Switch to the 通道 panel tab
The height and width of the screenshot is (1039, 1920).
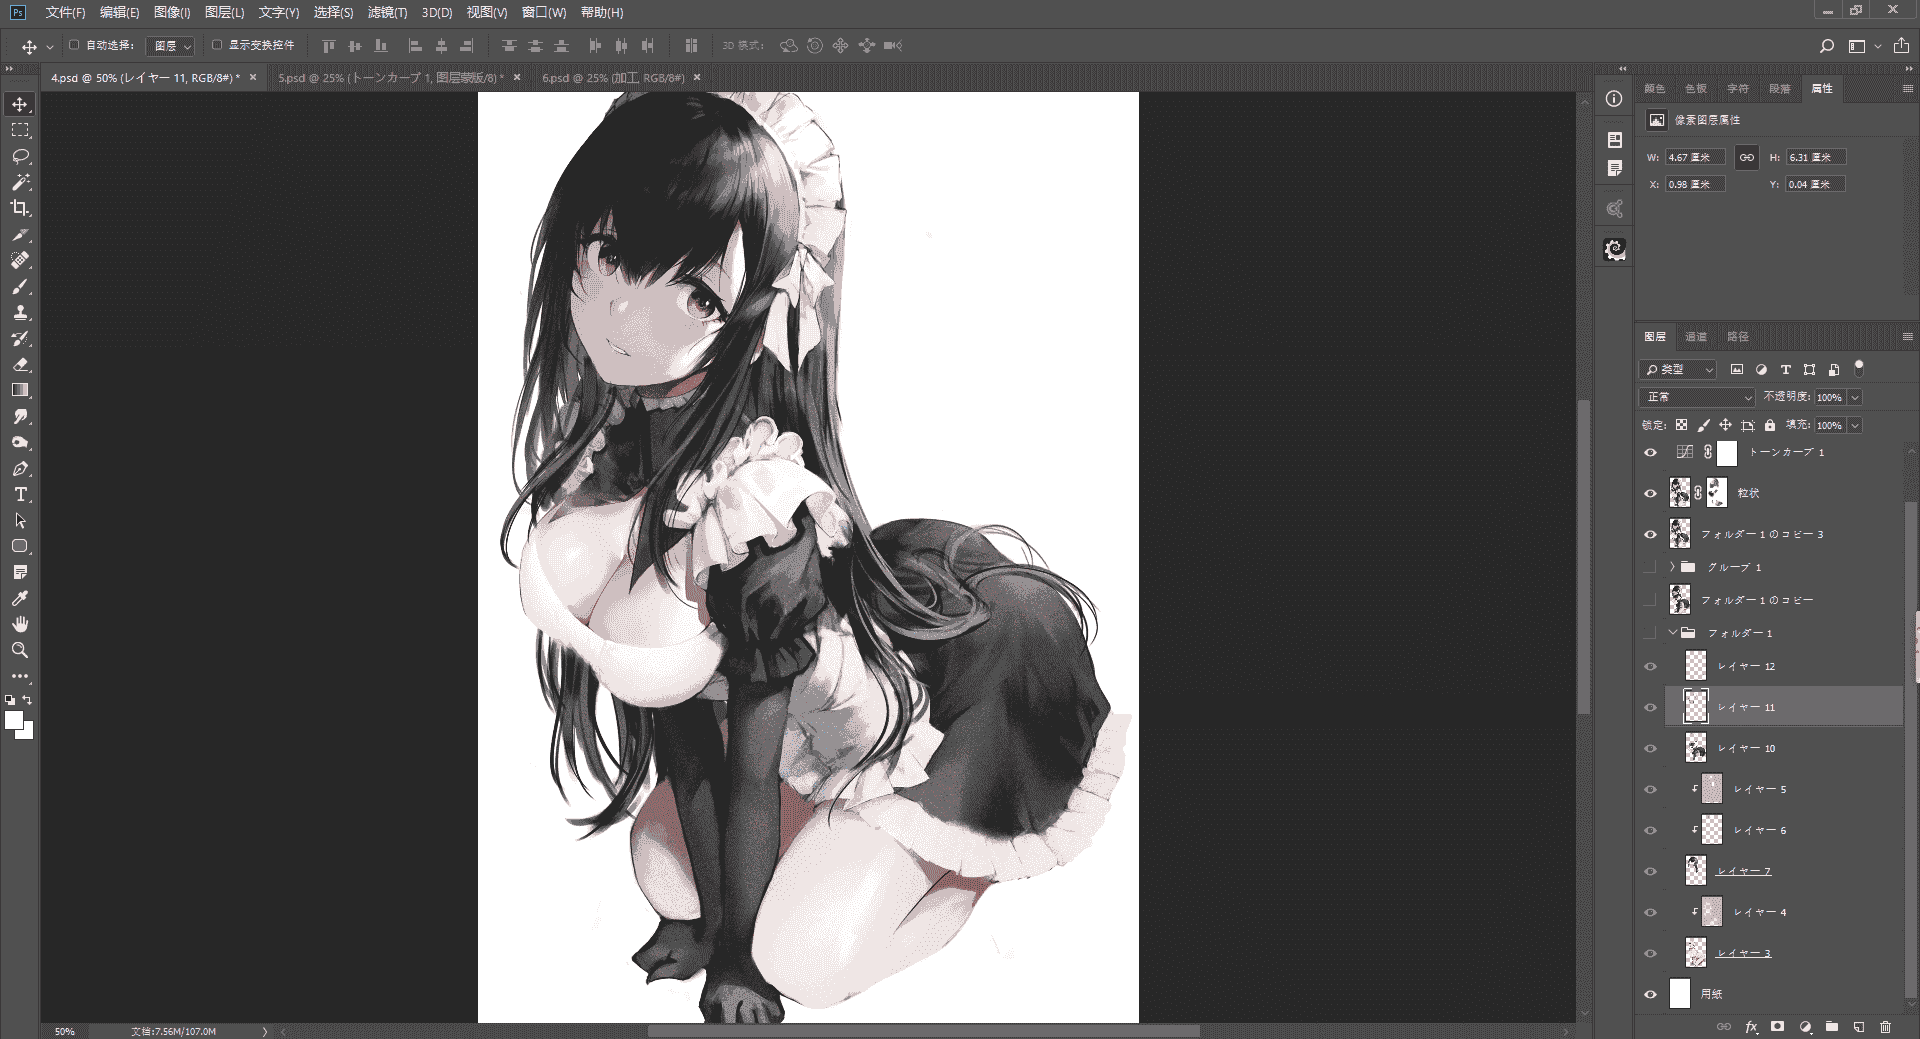pos(1696,337)
